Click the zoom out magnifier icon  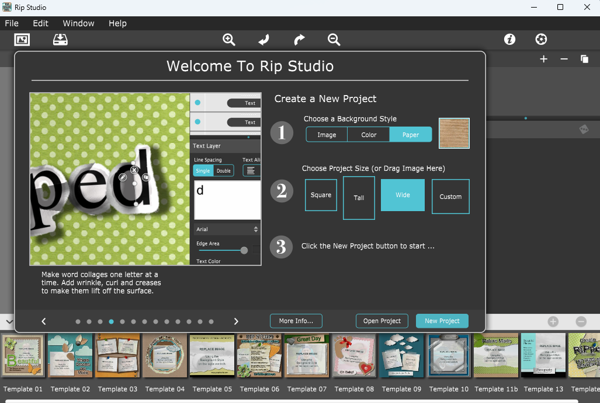click(334, 39)
